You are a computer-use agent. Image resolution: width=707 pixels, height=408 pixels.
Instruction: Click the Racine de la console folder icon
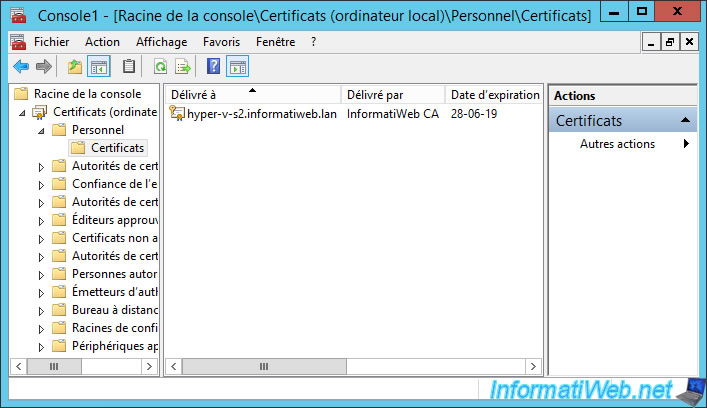point(21,94)
